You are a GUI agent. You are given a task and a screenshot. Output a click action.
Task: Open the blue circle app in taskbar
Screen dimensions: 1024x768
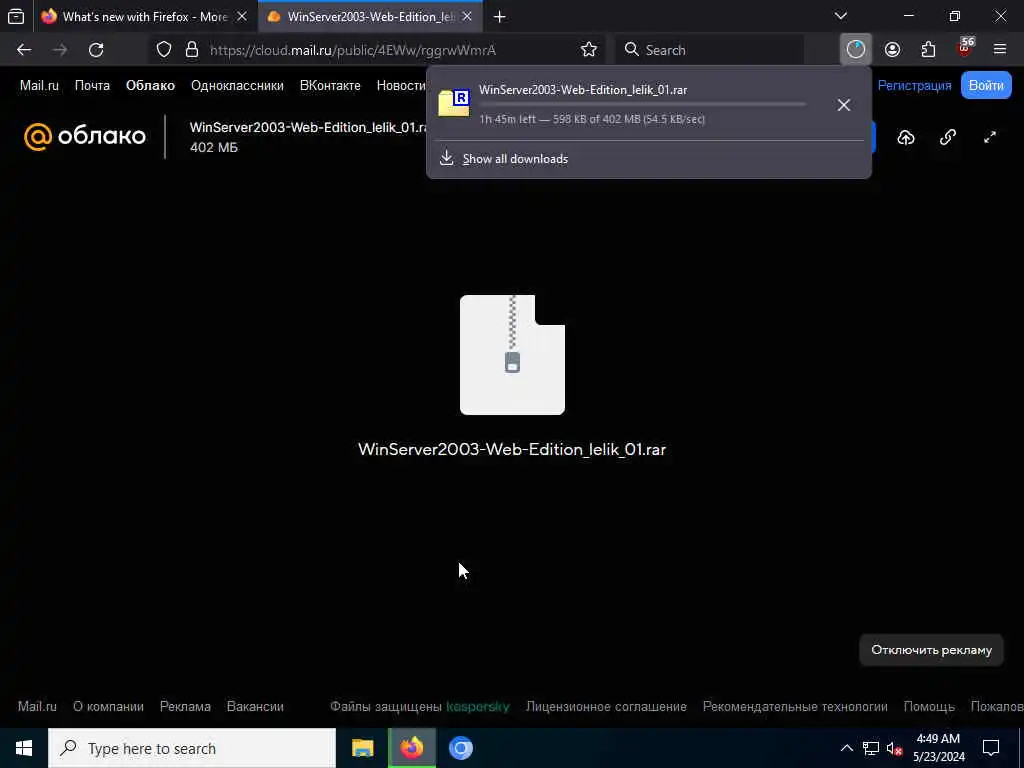tap(460, 748)
